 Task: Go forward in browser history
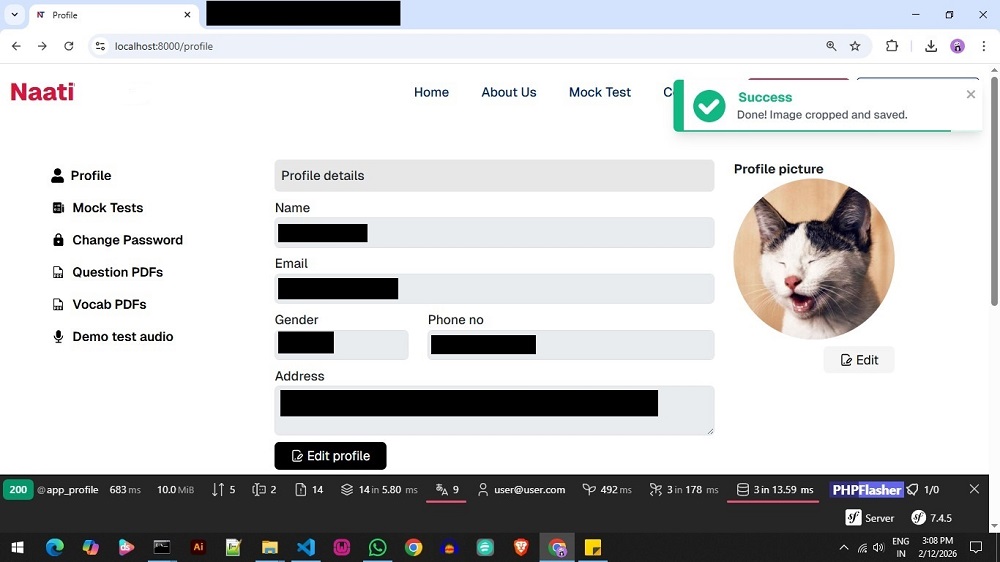(42, 46)
